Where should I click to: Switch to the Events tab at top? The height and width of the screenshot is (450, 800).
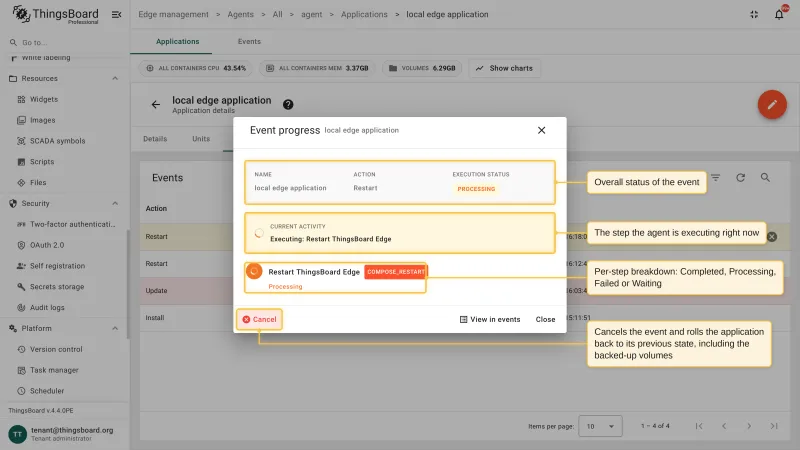249,41
